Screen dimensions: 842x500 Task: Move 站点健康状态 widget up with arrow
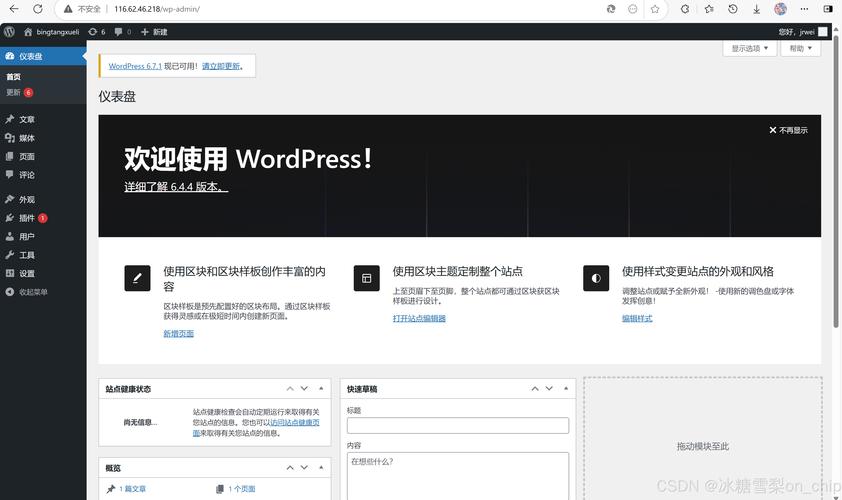point(290,388)
